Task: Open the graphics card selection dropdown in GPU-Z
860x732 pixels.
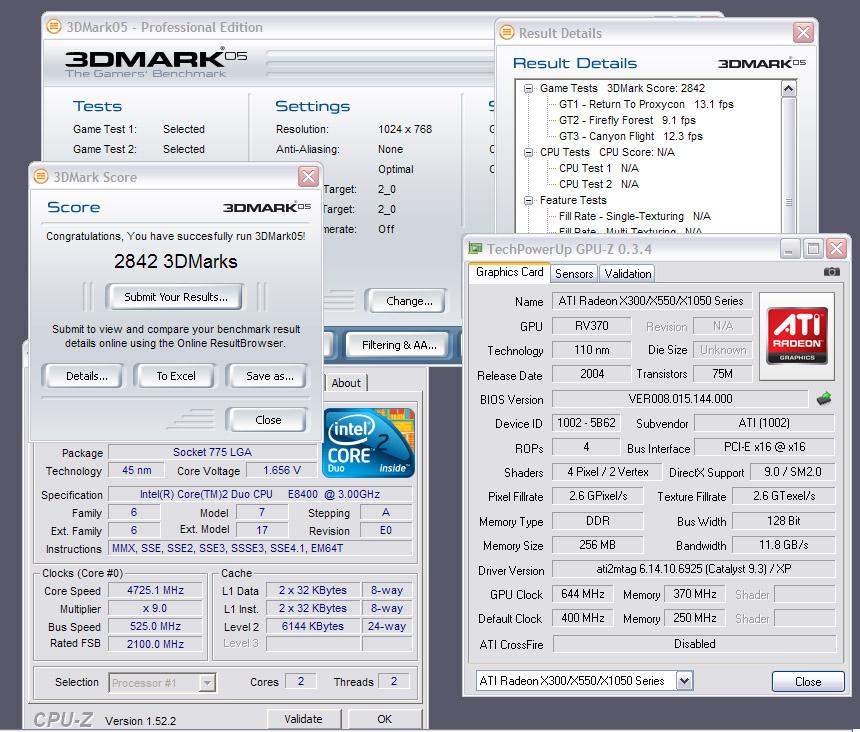Action: [x=684, y=681]
